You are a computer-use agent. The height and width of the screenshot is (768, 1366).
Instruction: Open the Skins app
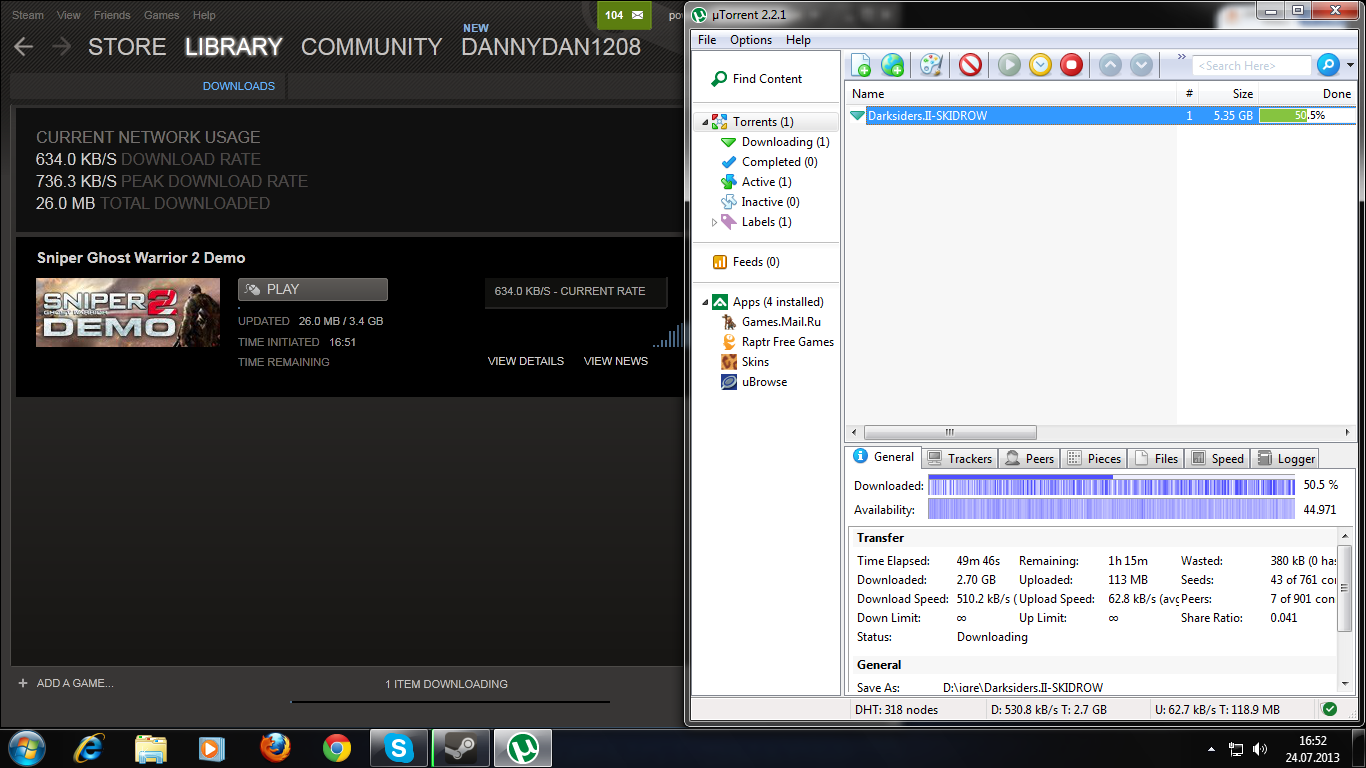pyautogui.click(x=756, y=362)
